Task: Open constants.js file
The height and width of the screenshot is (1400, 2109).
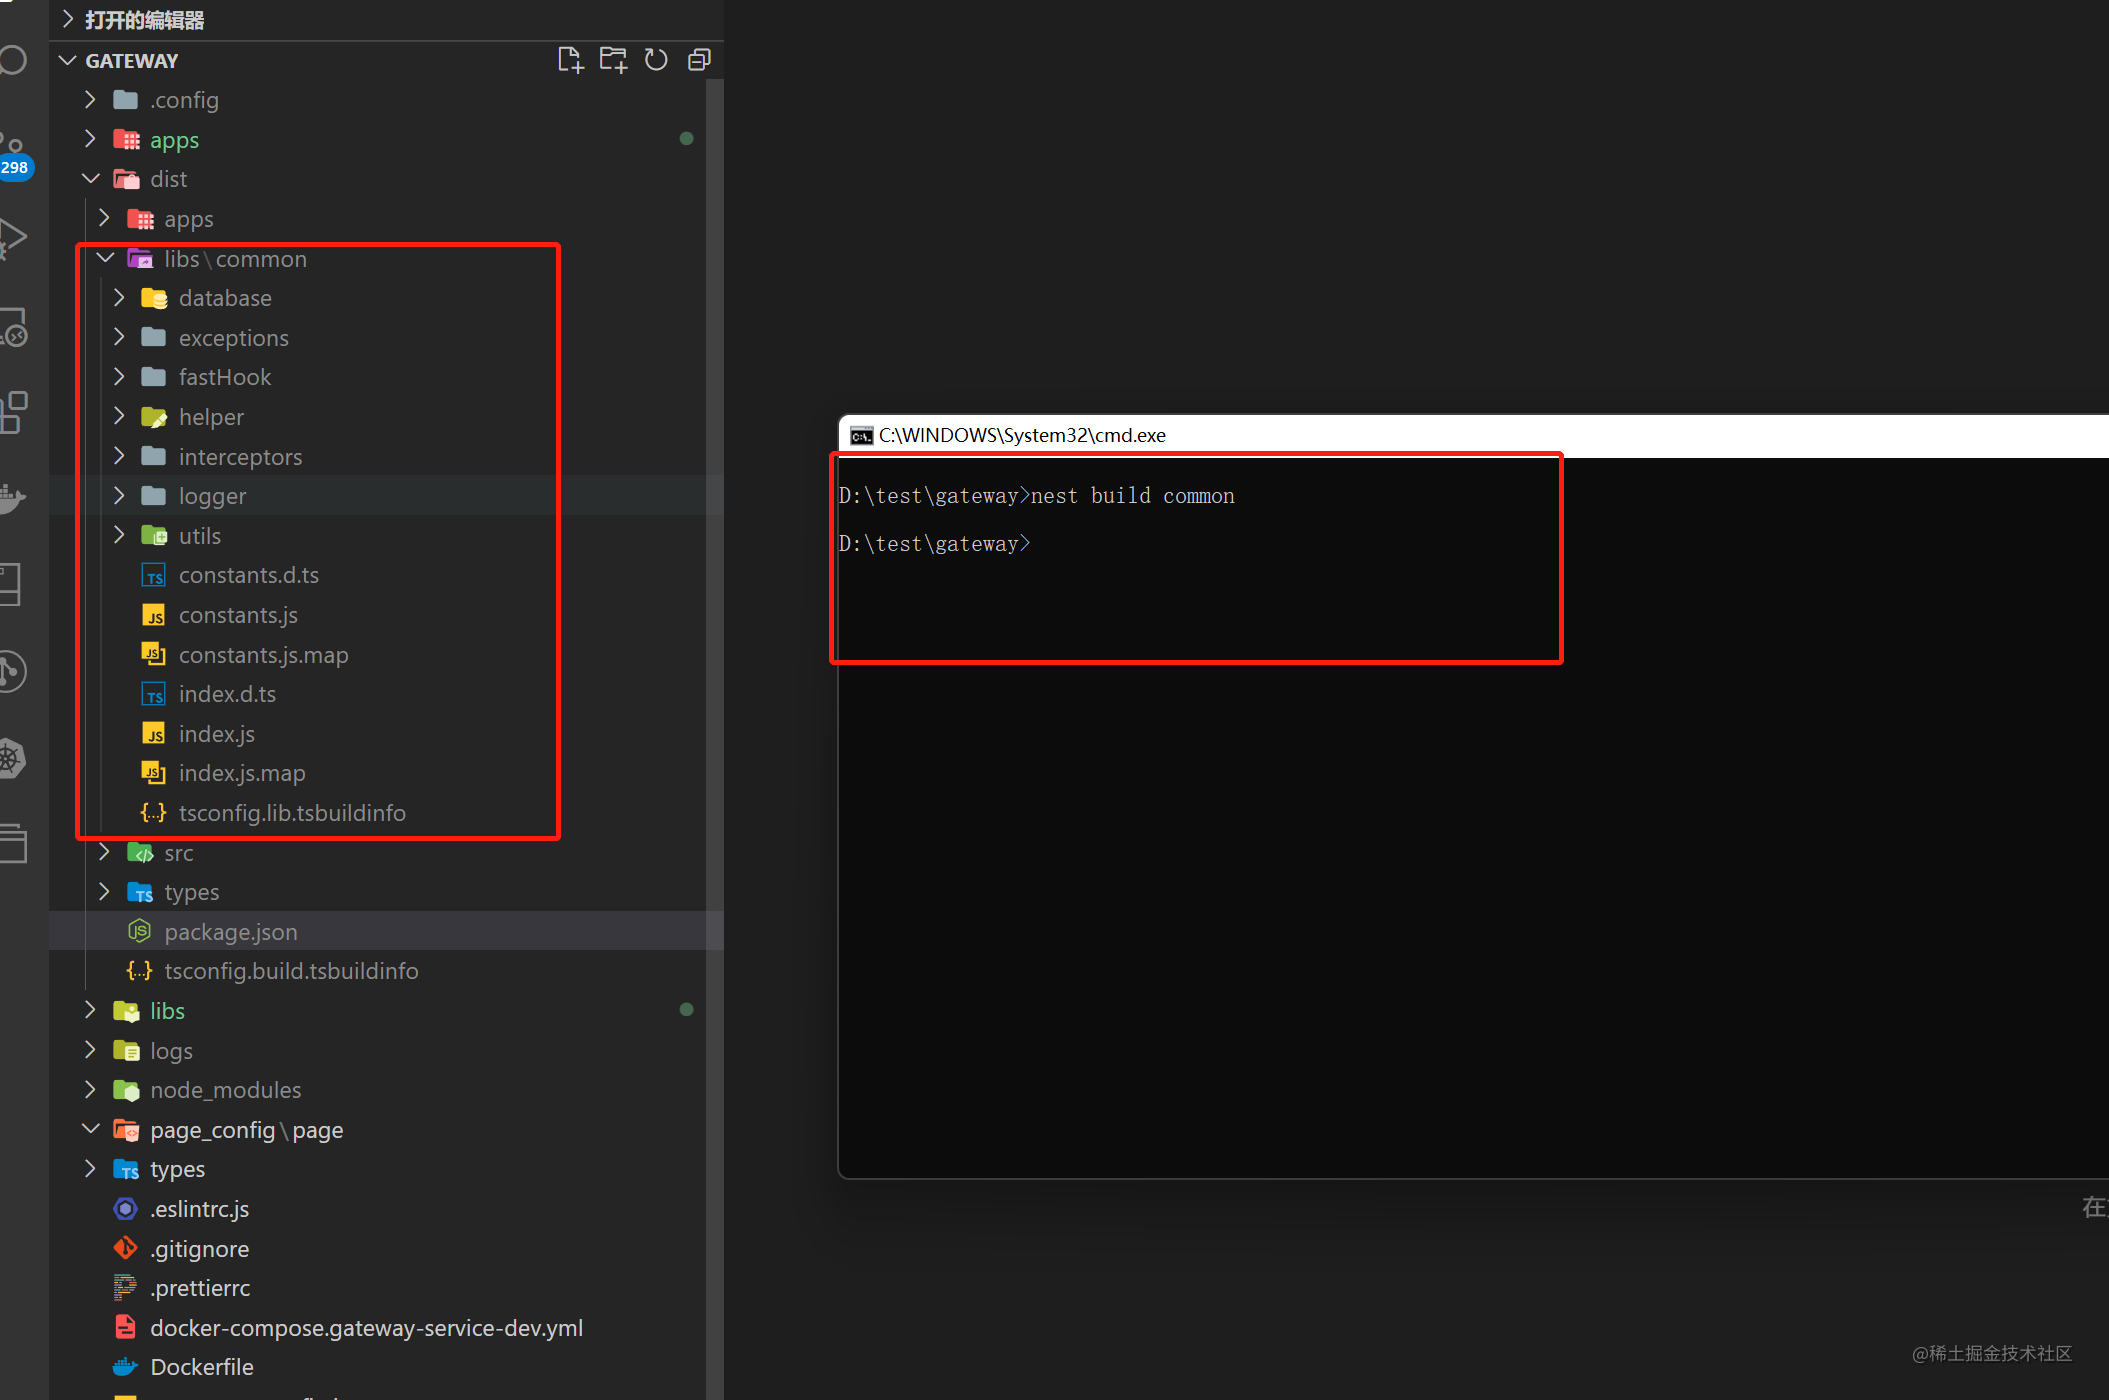Action: click(238, 615)
